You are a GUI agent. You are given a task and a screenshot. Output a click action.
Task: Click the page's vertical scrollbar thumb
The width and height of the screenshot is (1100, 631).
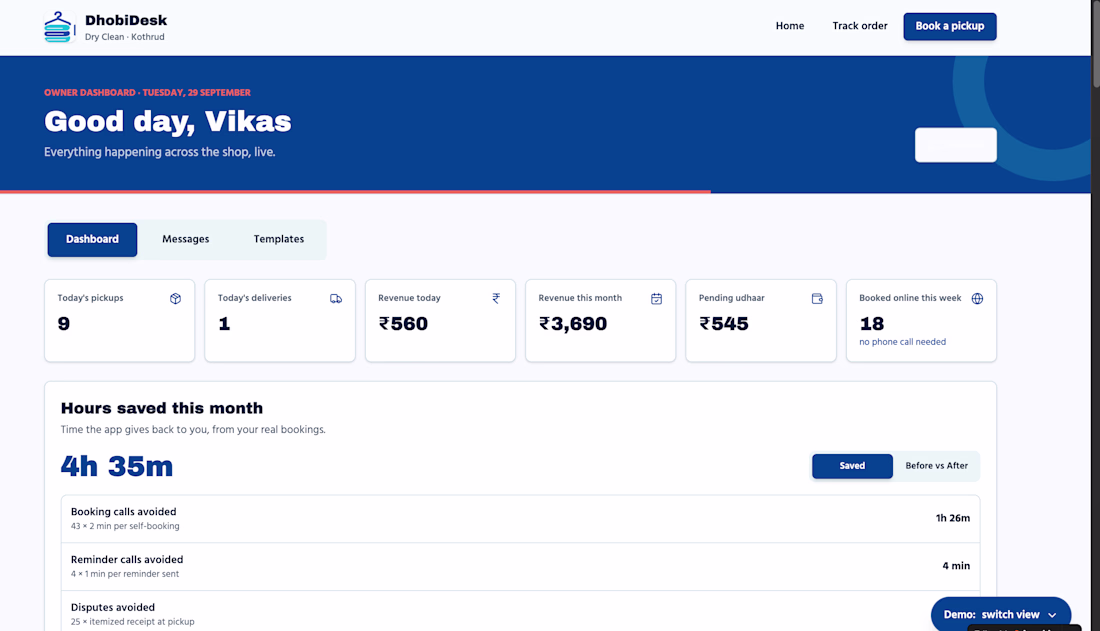click(x=1095, y=44)
